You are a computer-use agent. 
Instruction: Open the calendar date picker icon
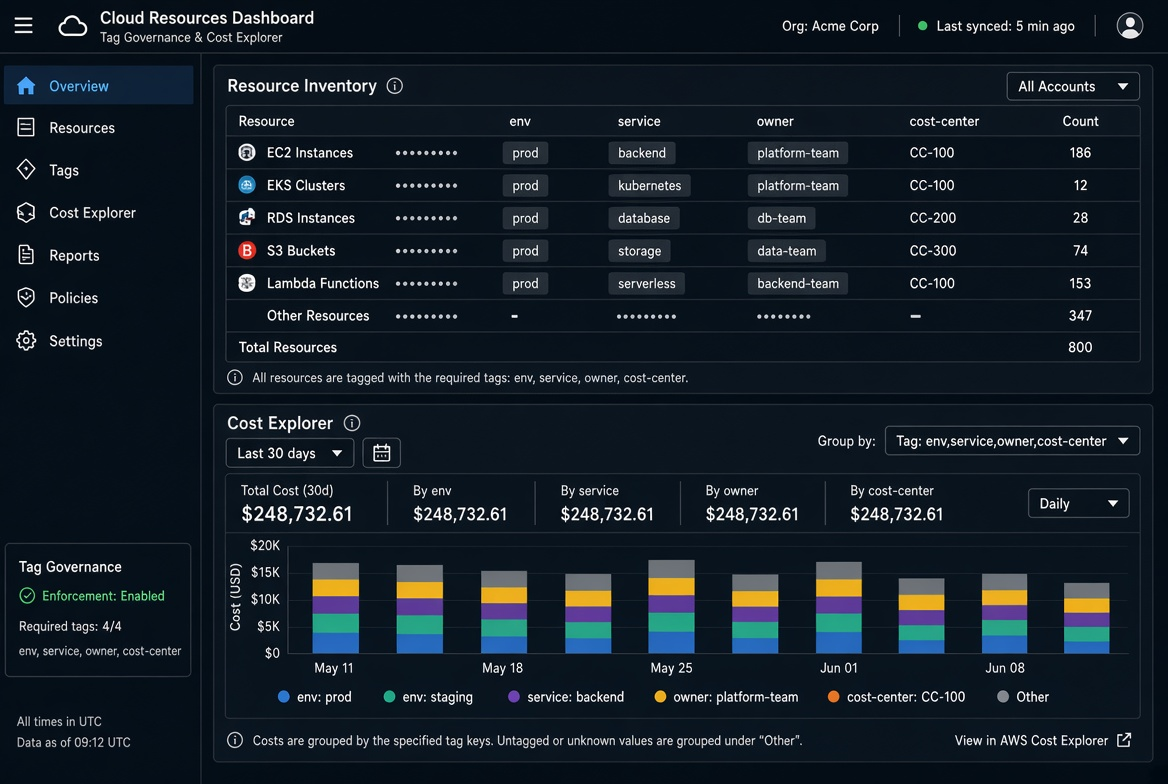coord(381,453)
